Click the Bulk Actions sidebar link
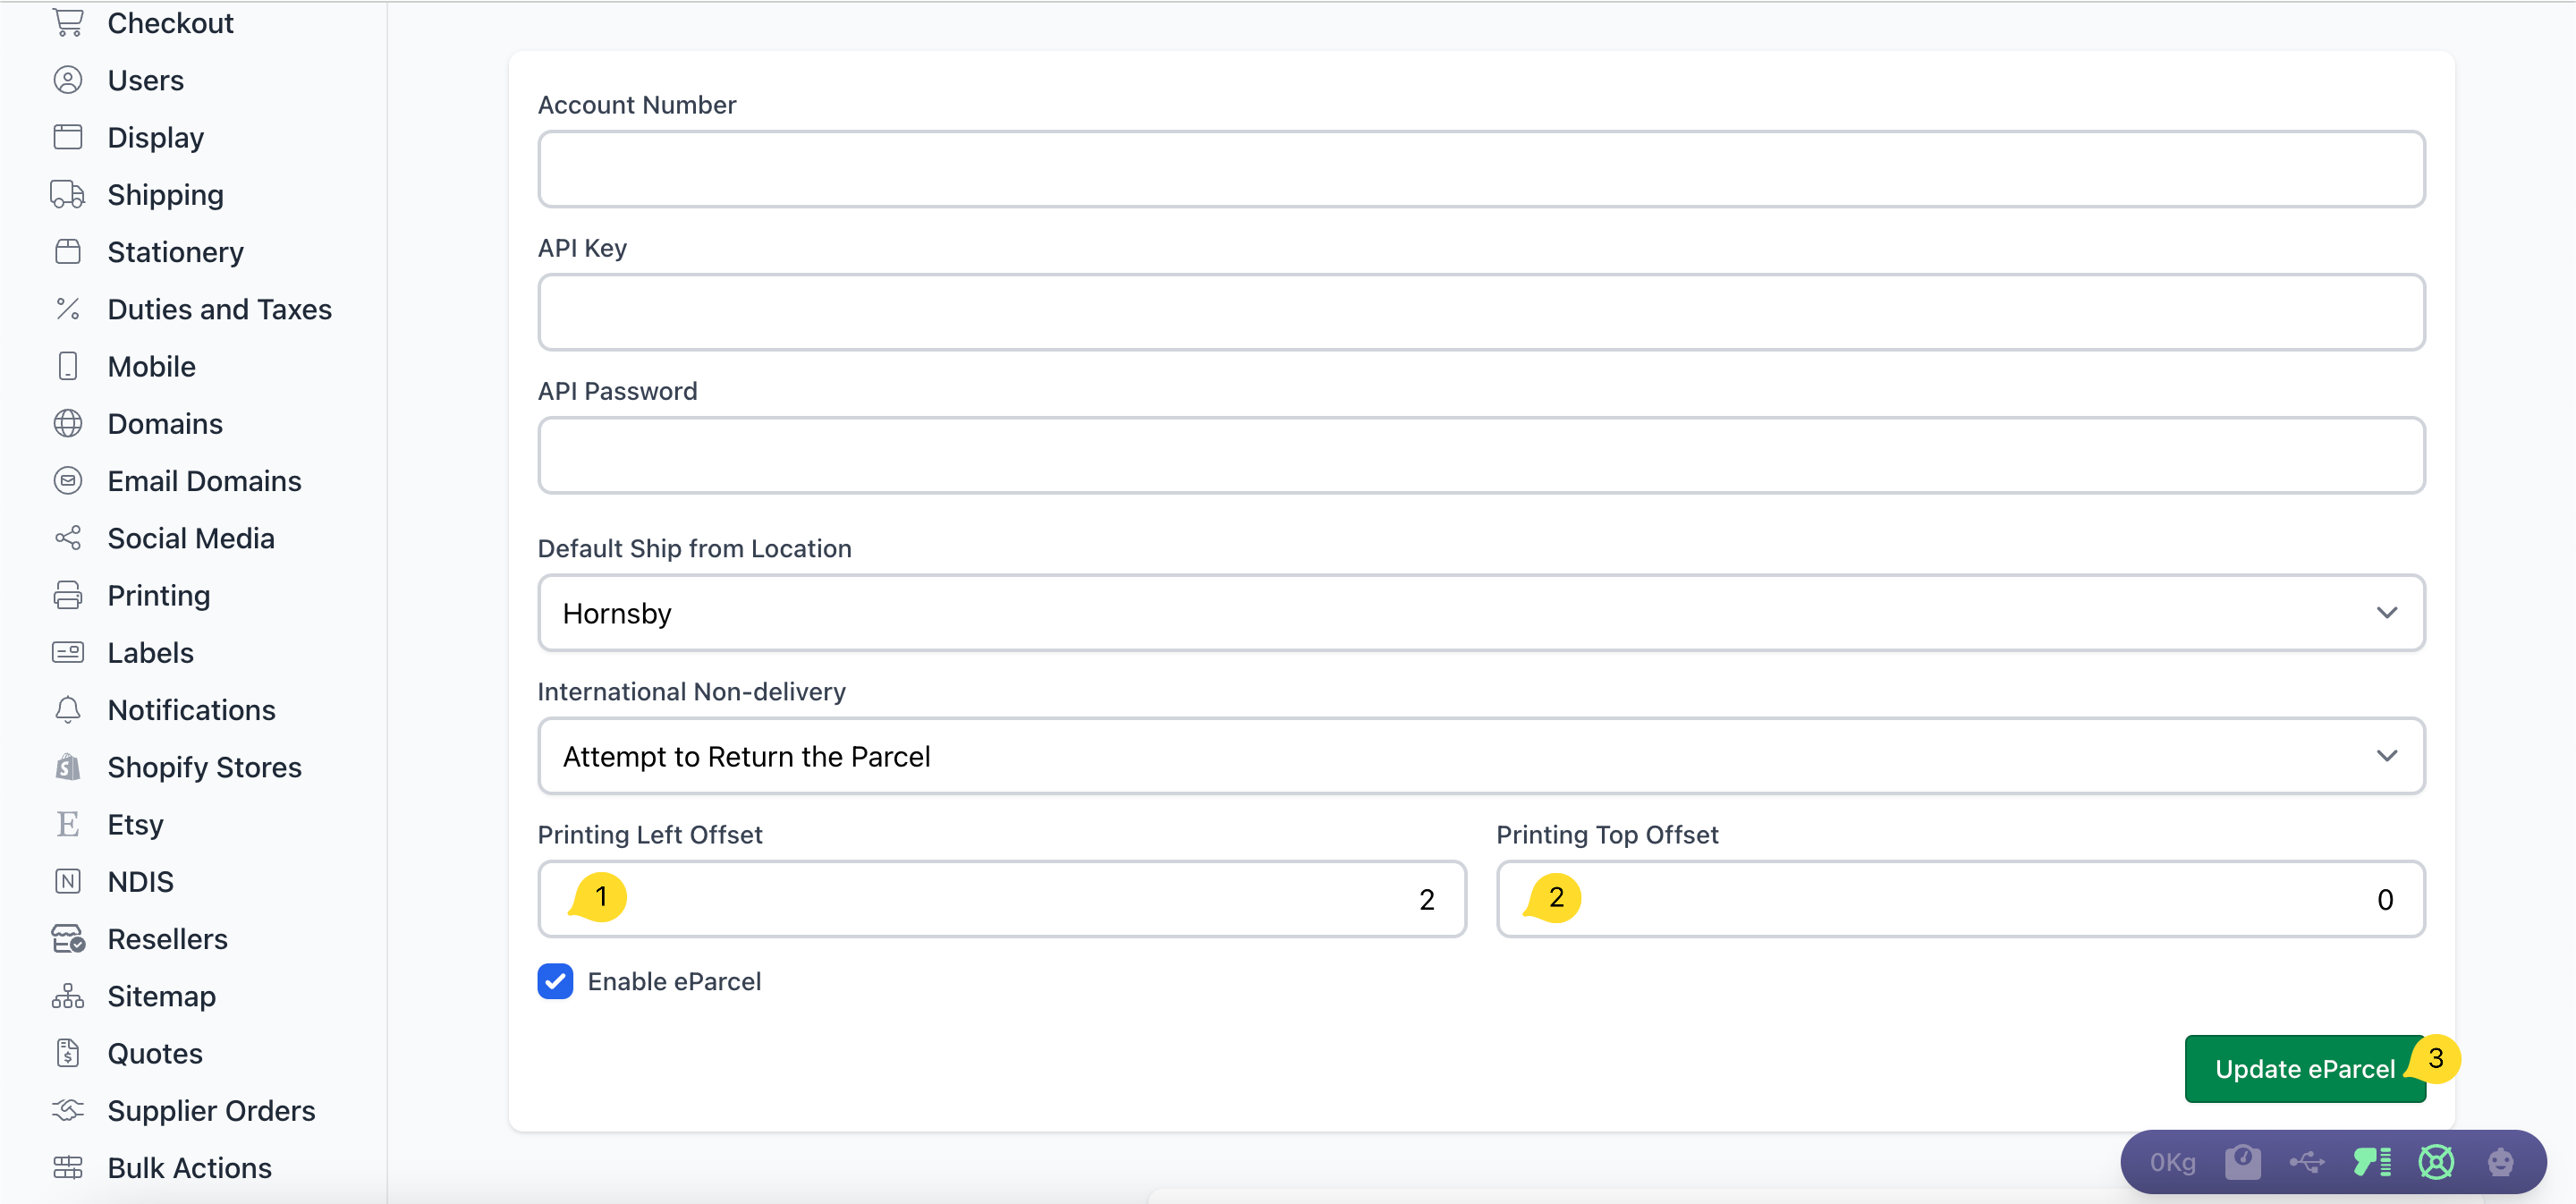 (189, 1167)
